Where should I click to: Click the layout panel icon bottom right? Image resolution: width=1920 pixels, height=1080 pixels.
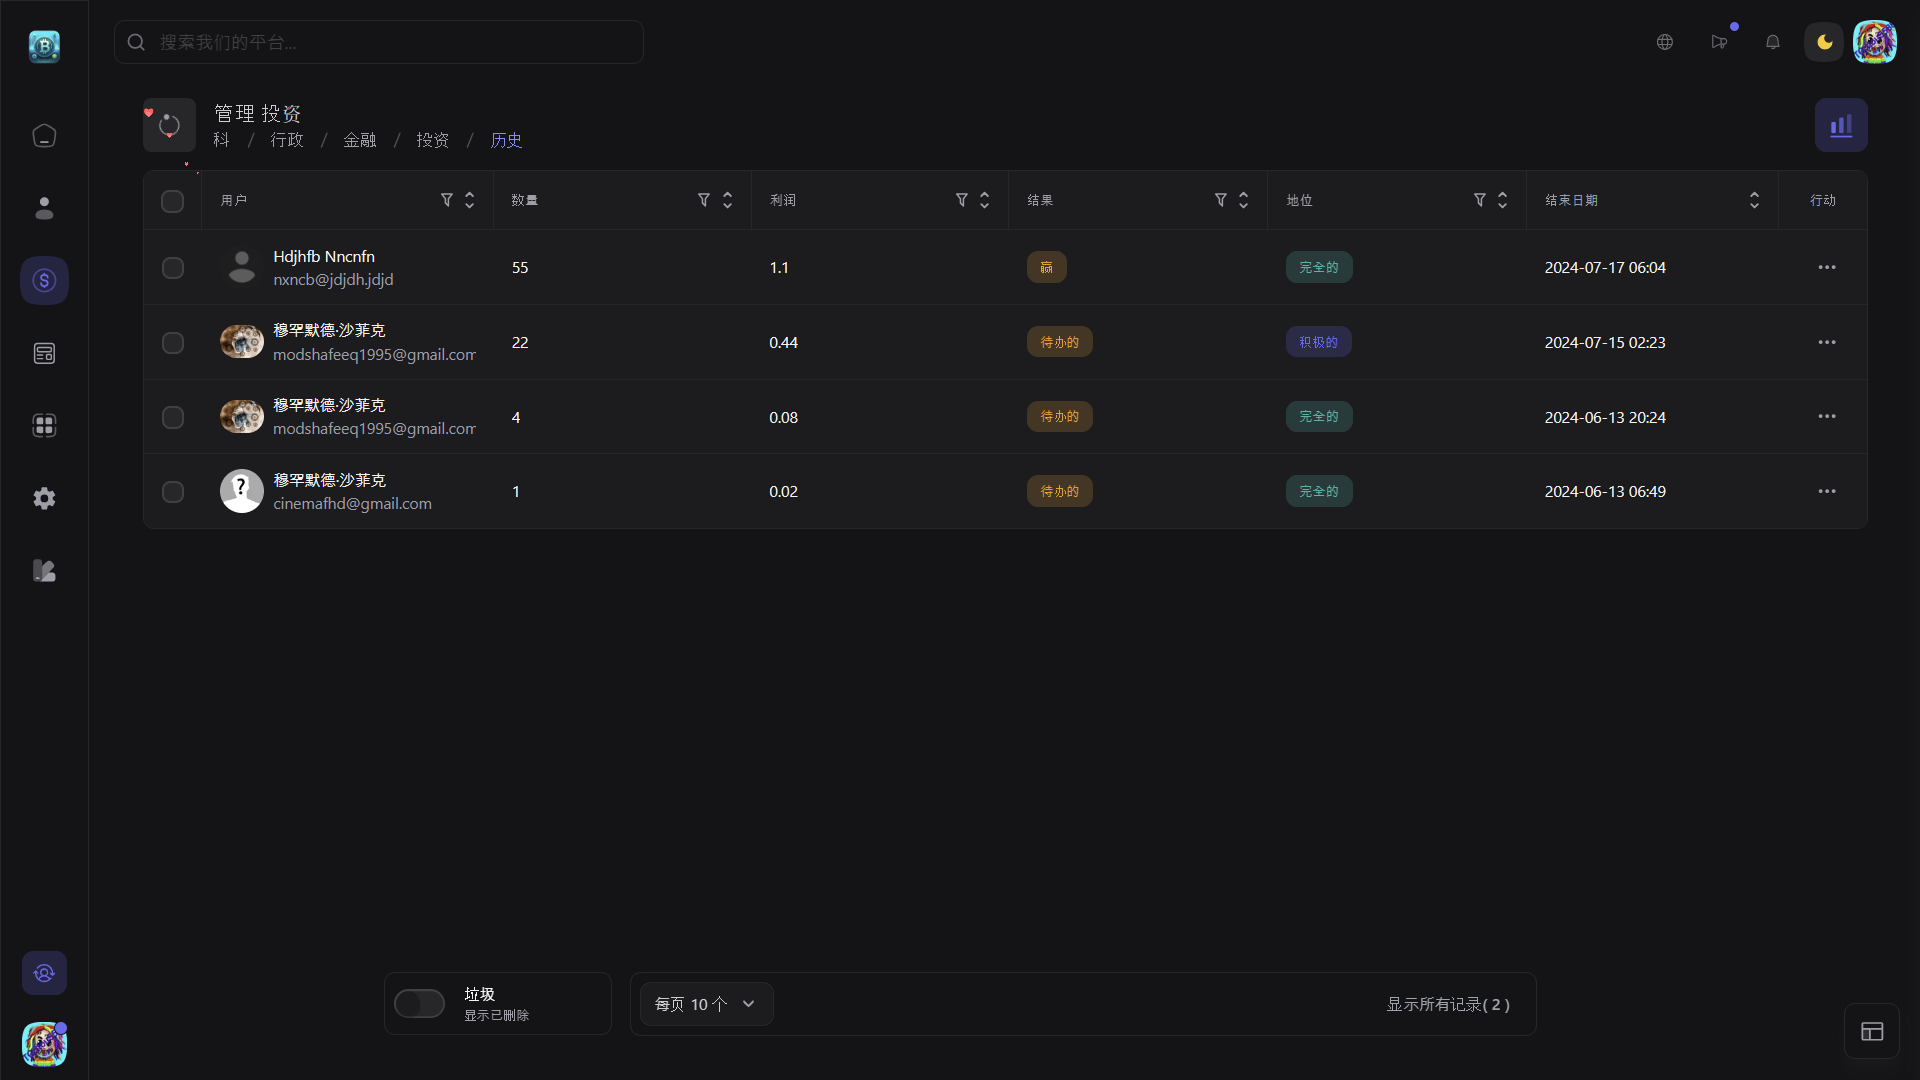(1871, 1031)
